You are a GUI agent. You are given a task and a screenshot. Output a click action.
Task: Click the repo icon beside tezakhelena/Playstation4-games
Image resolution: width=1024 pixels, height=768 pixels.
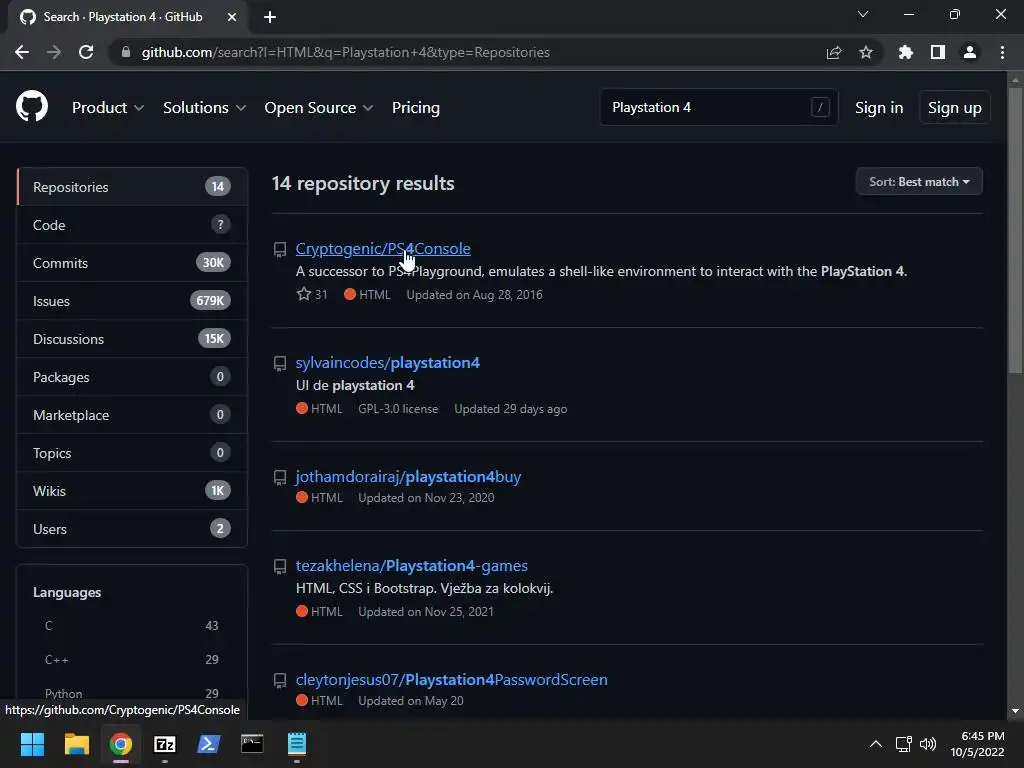click(280, 567)
